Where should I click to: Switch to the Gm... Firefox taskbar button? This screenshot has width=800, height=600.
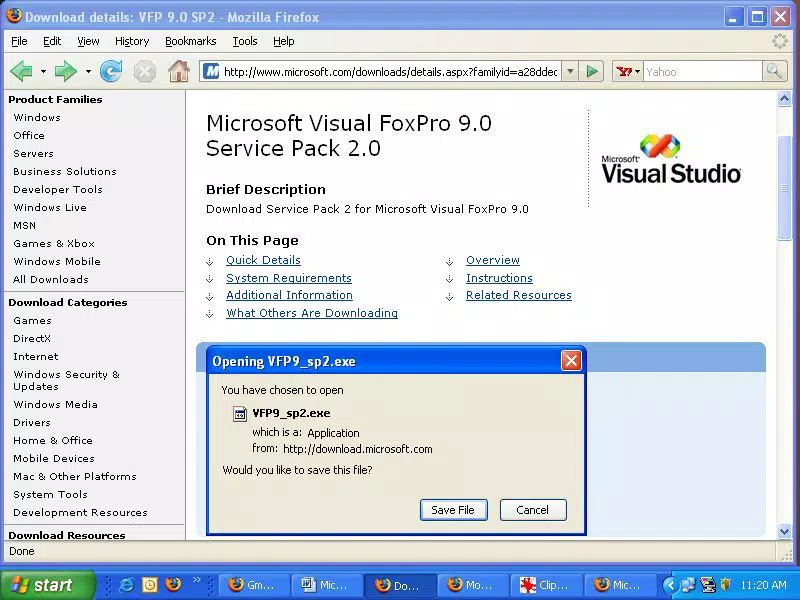coord(254,585)
